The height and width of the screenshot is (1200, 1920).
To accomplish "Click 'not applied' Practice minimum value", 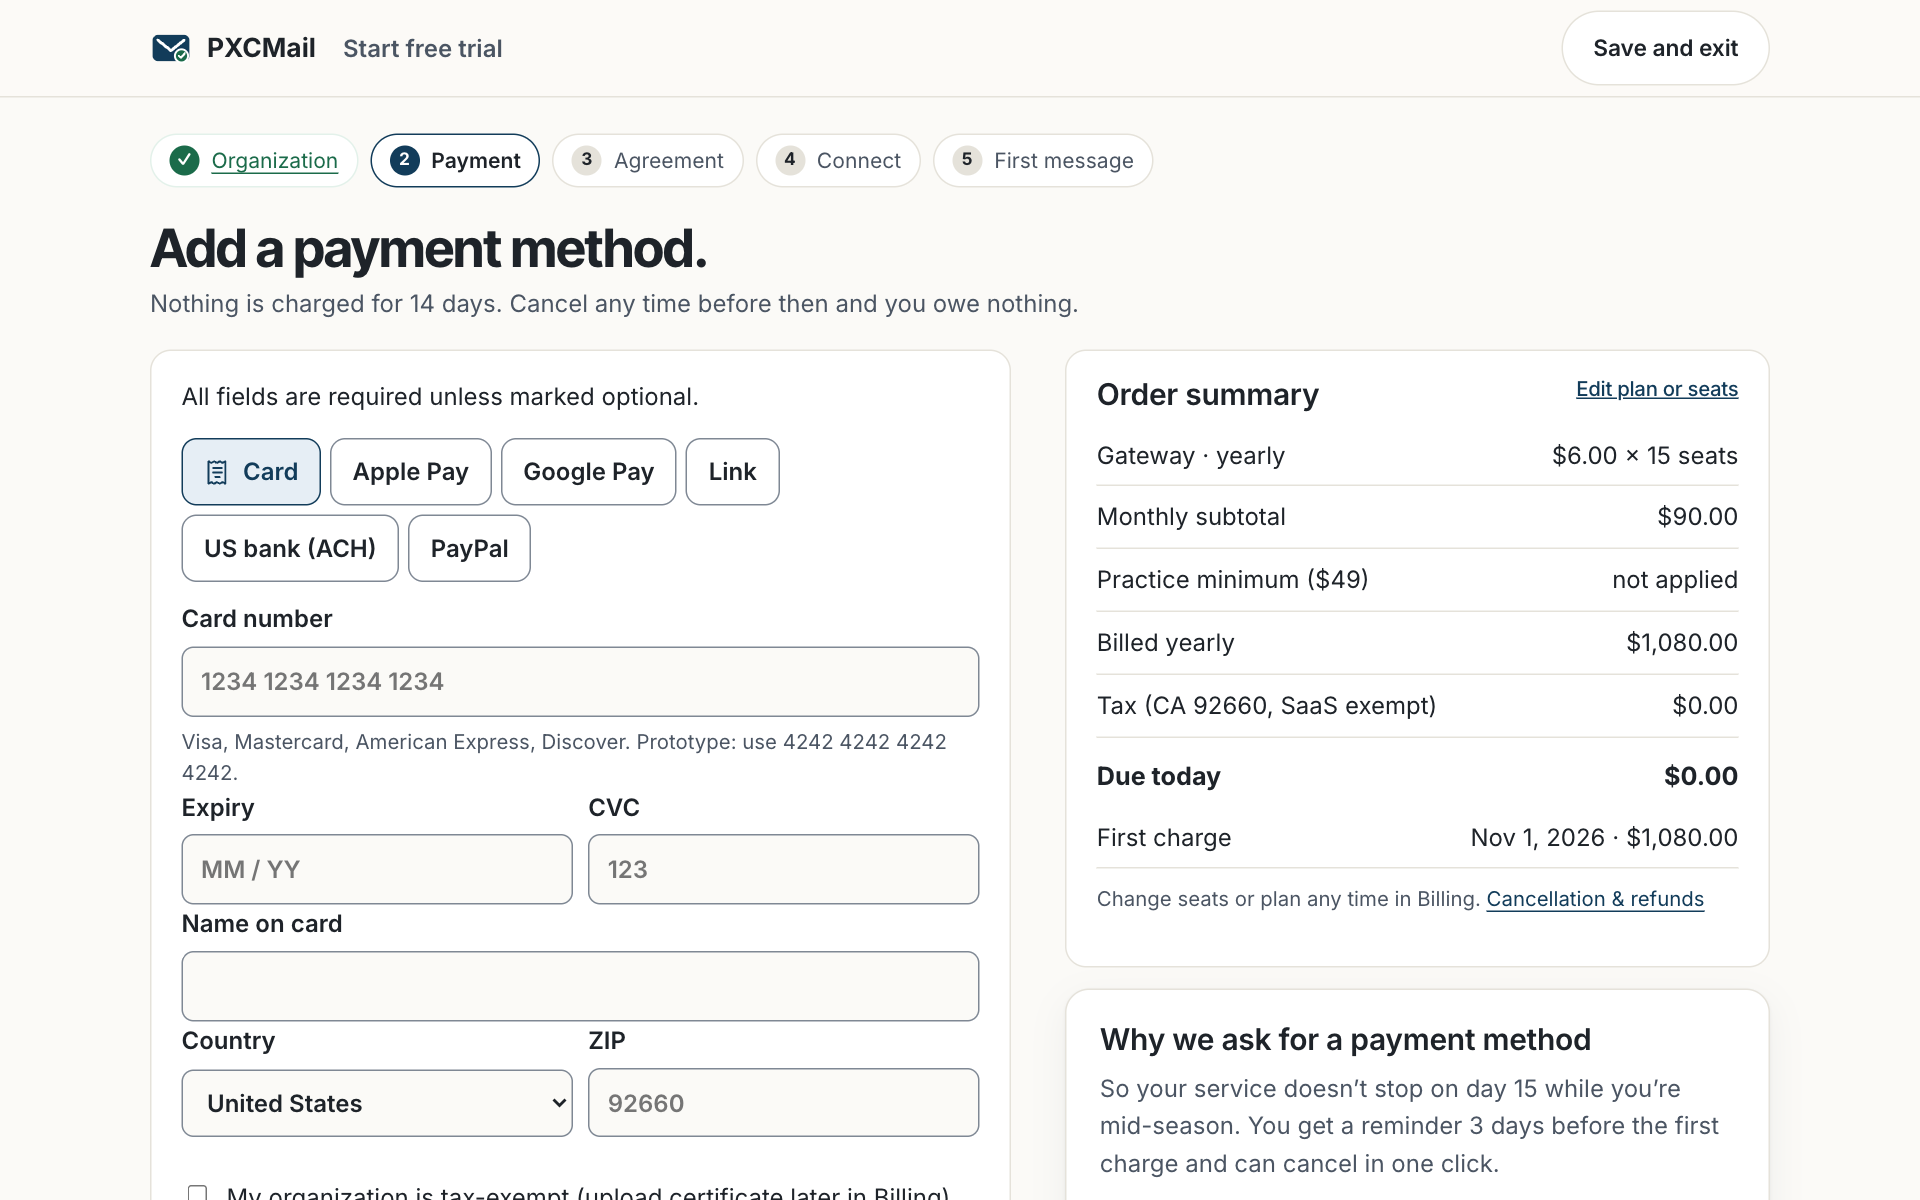I will tap(1675, 580).
